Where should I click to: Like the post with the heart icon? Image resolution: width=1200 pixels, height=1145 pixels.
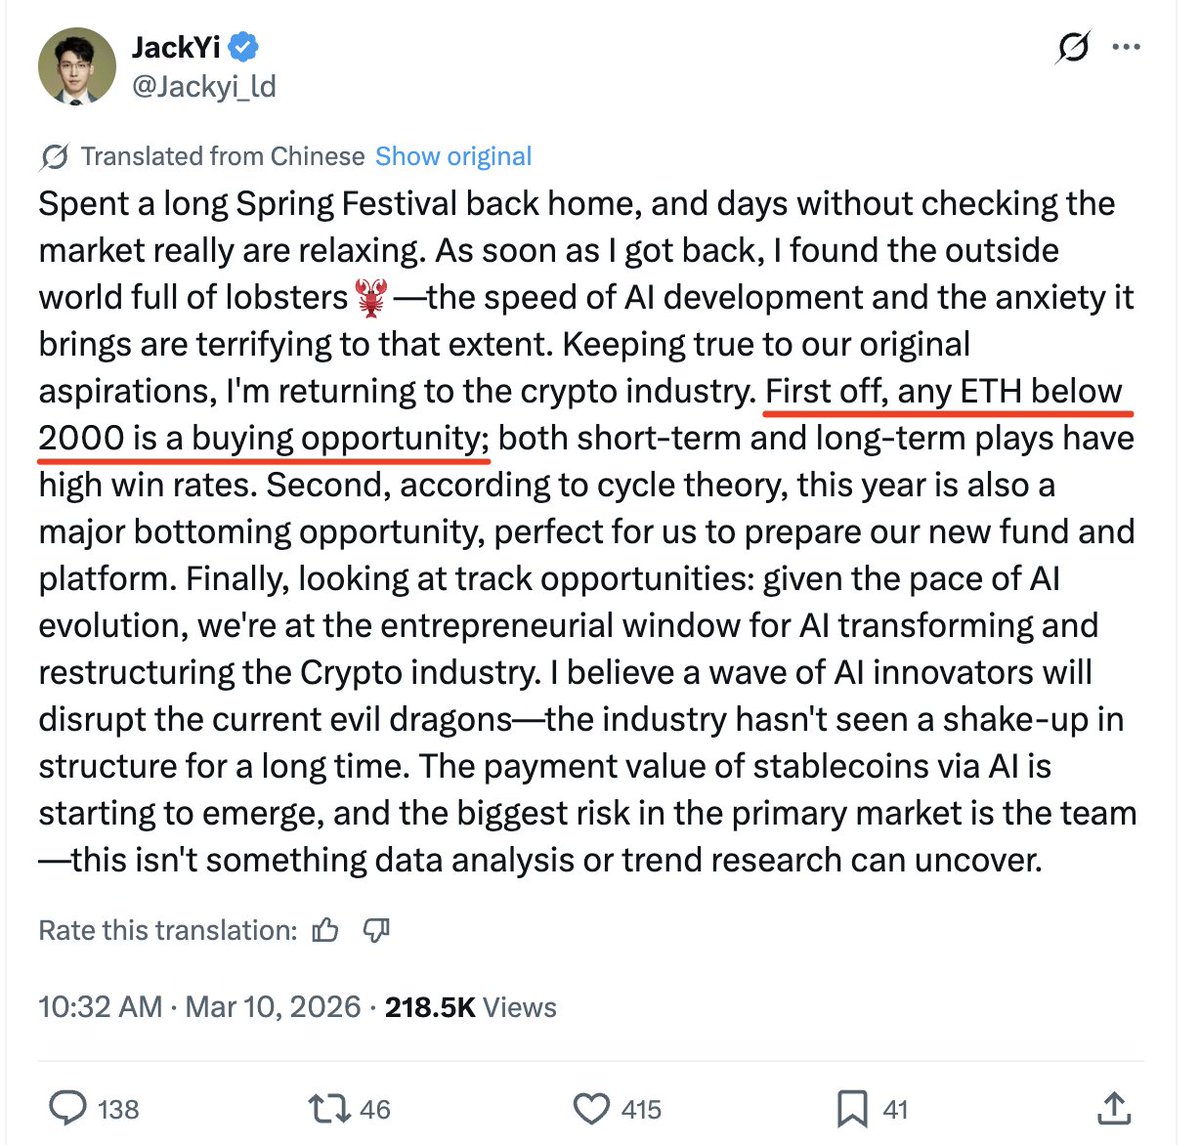click(591, 1108)
